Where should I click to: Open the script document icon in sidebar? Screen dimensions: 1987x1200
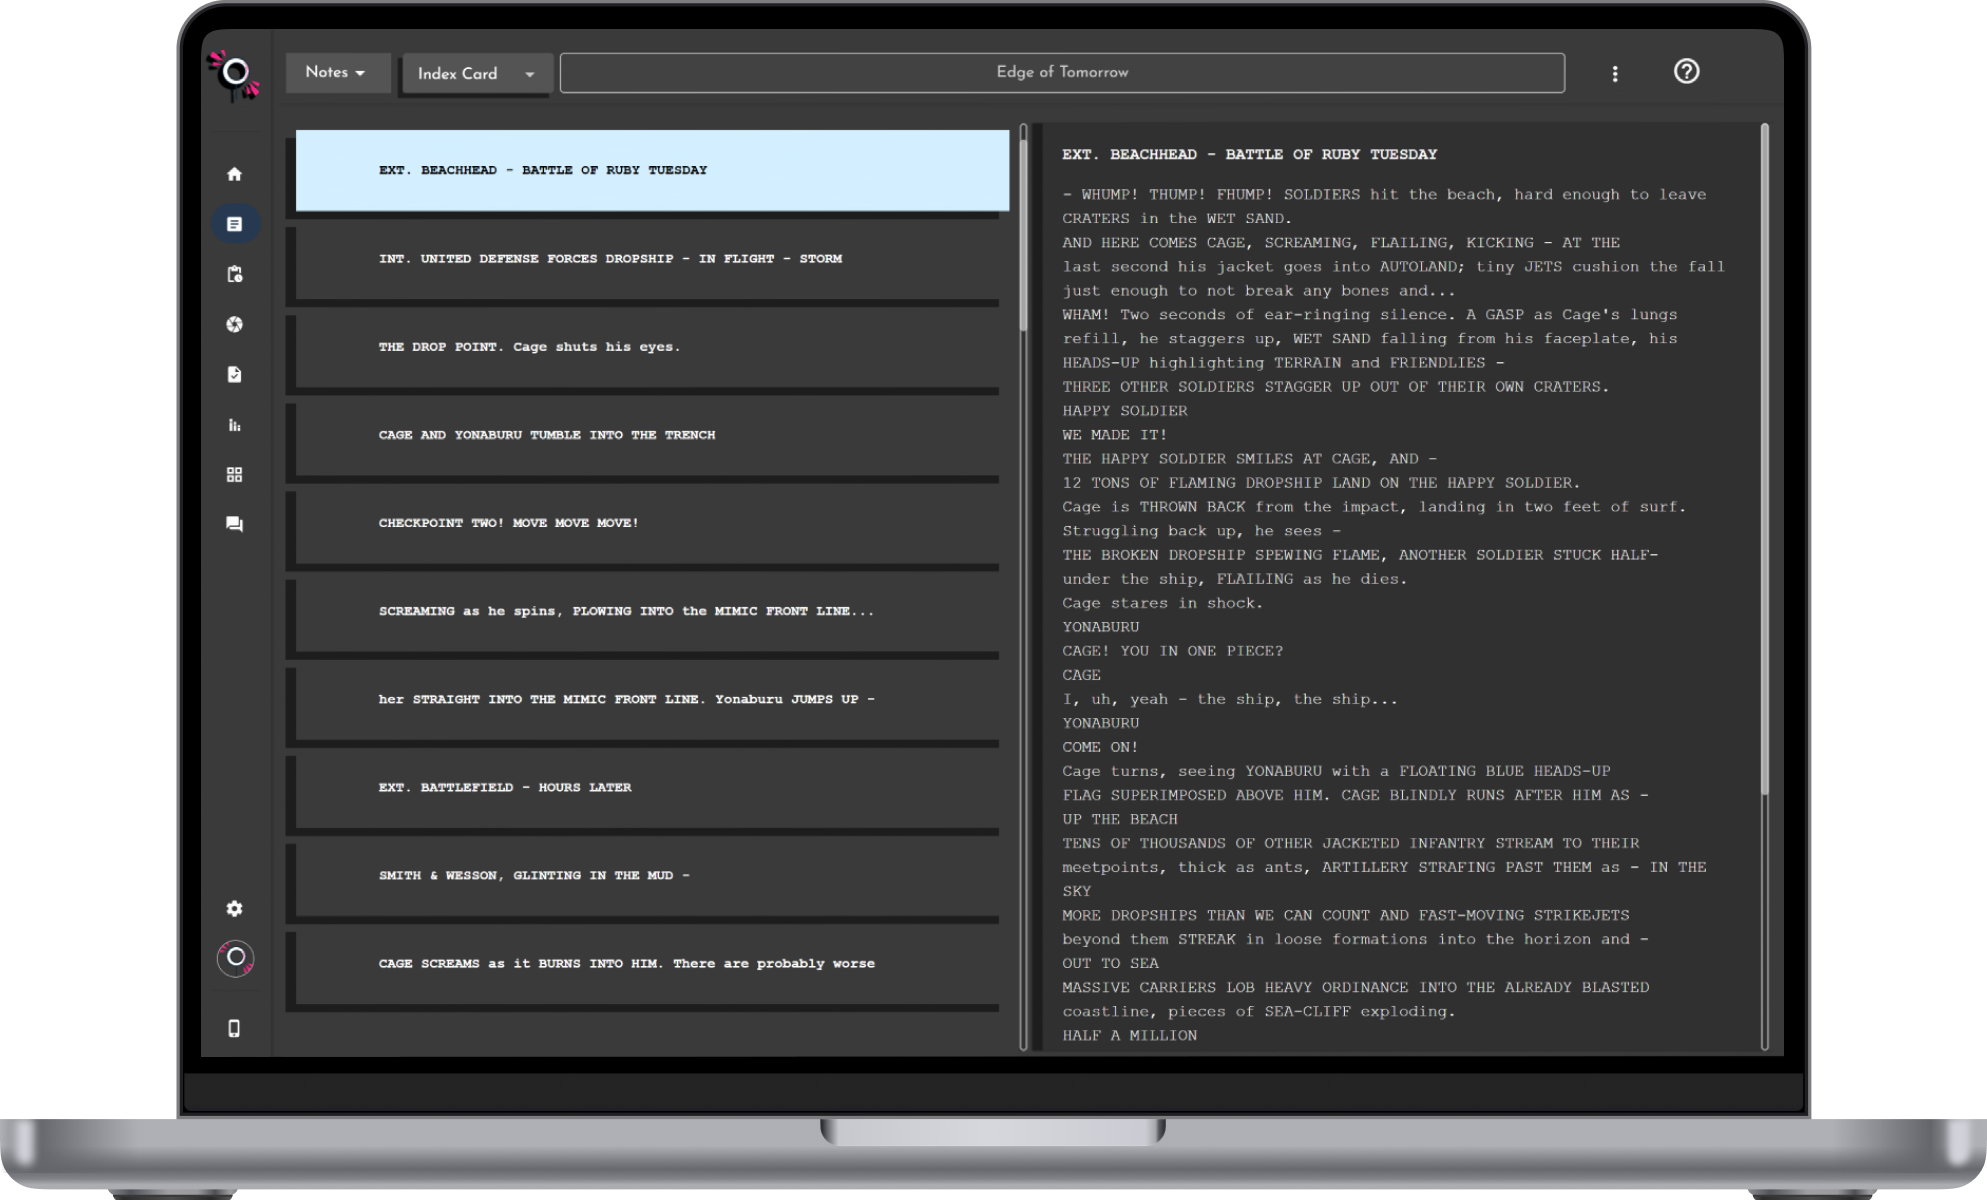tap(234, 224)
